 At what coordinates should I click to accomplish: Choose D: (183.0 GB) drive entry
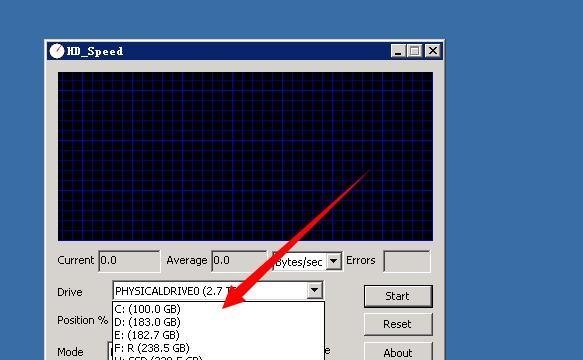click(218, 322)
